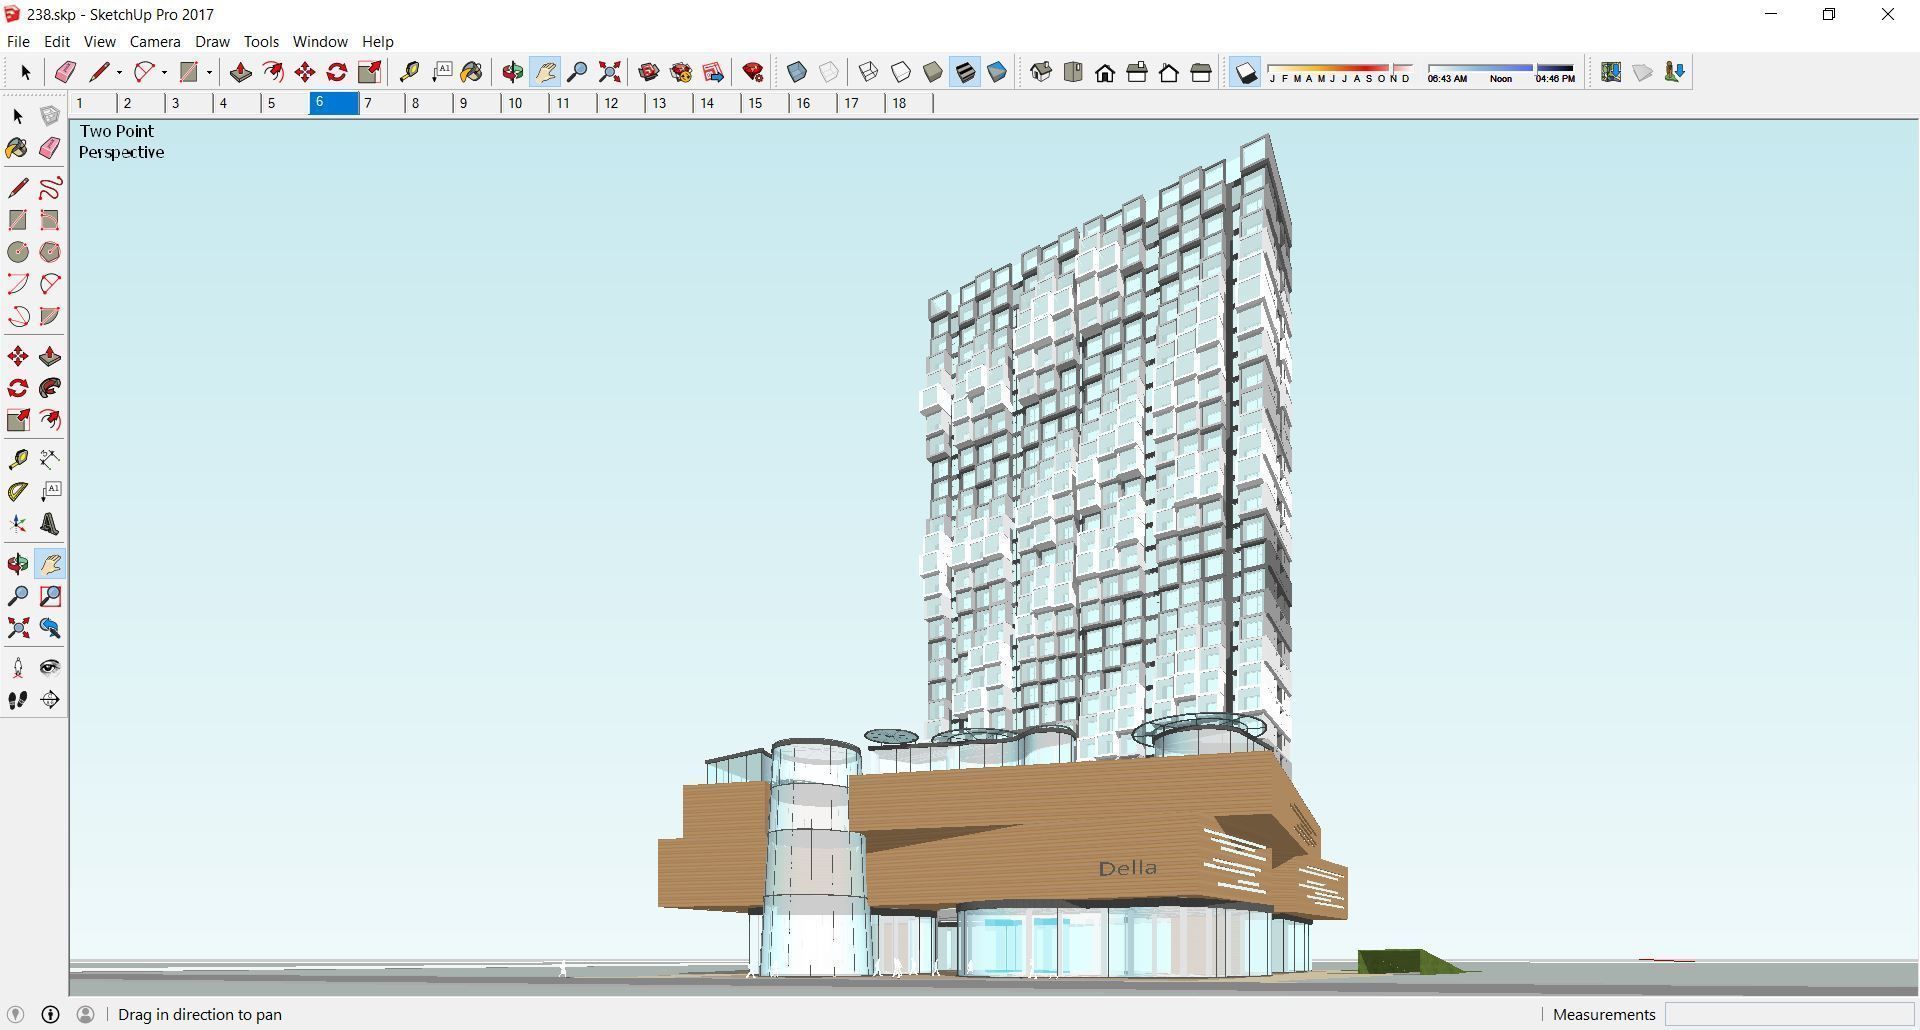Select the Walk footprints tool
Viewport: 1920px width, 1030px height.
click(x=18, y=700)
